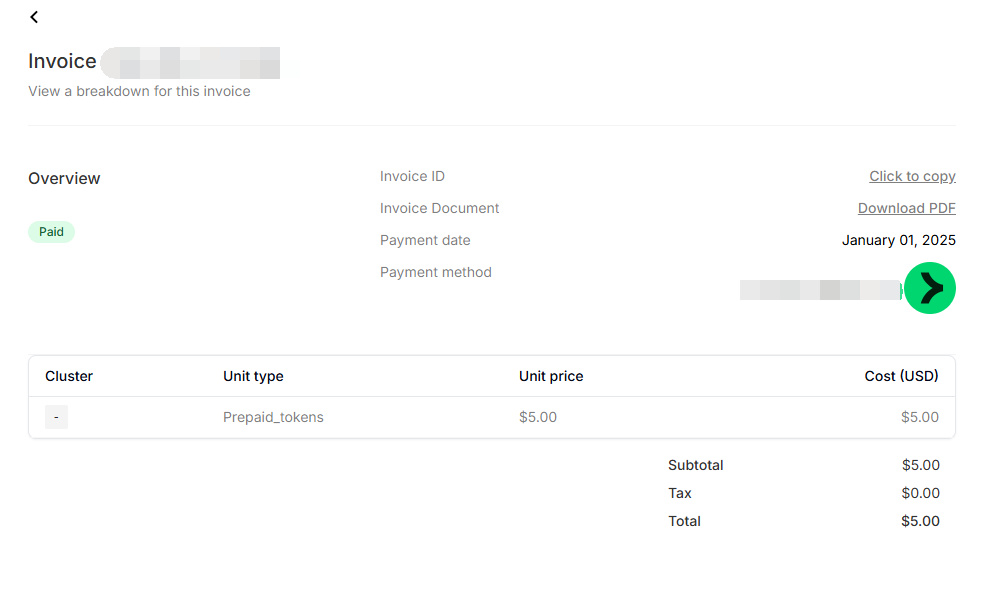Click the Overview section heading
The height and width of the screenshot is (590, 991).
tap(64, 179)
